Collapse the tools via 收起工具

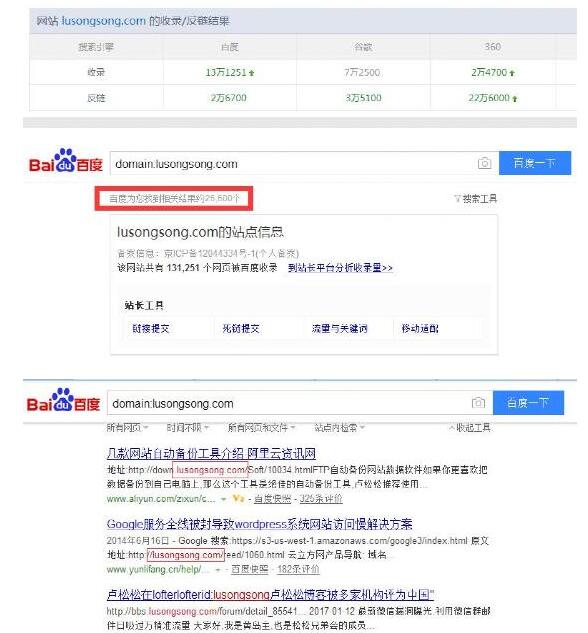click(x=470, y=428)
